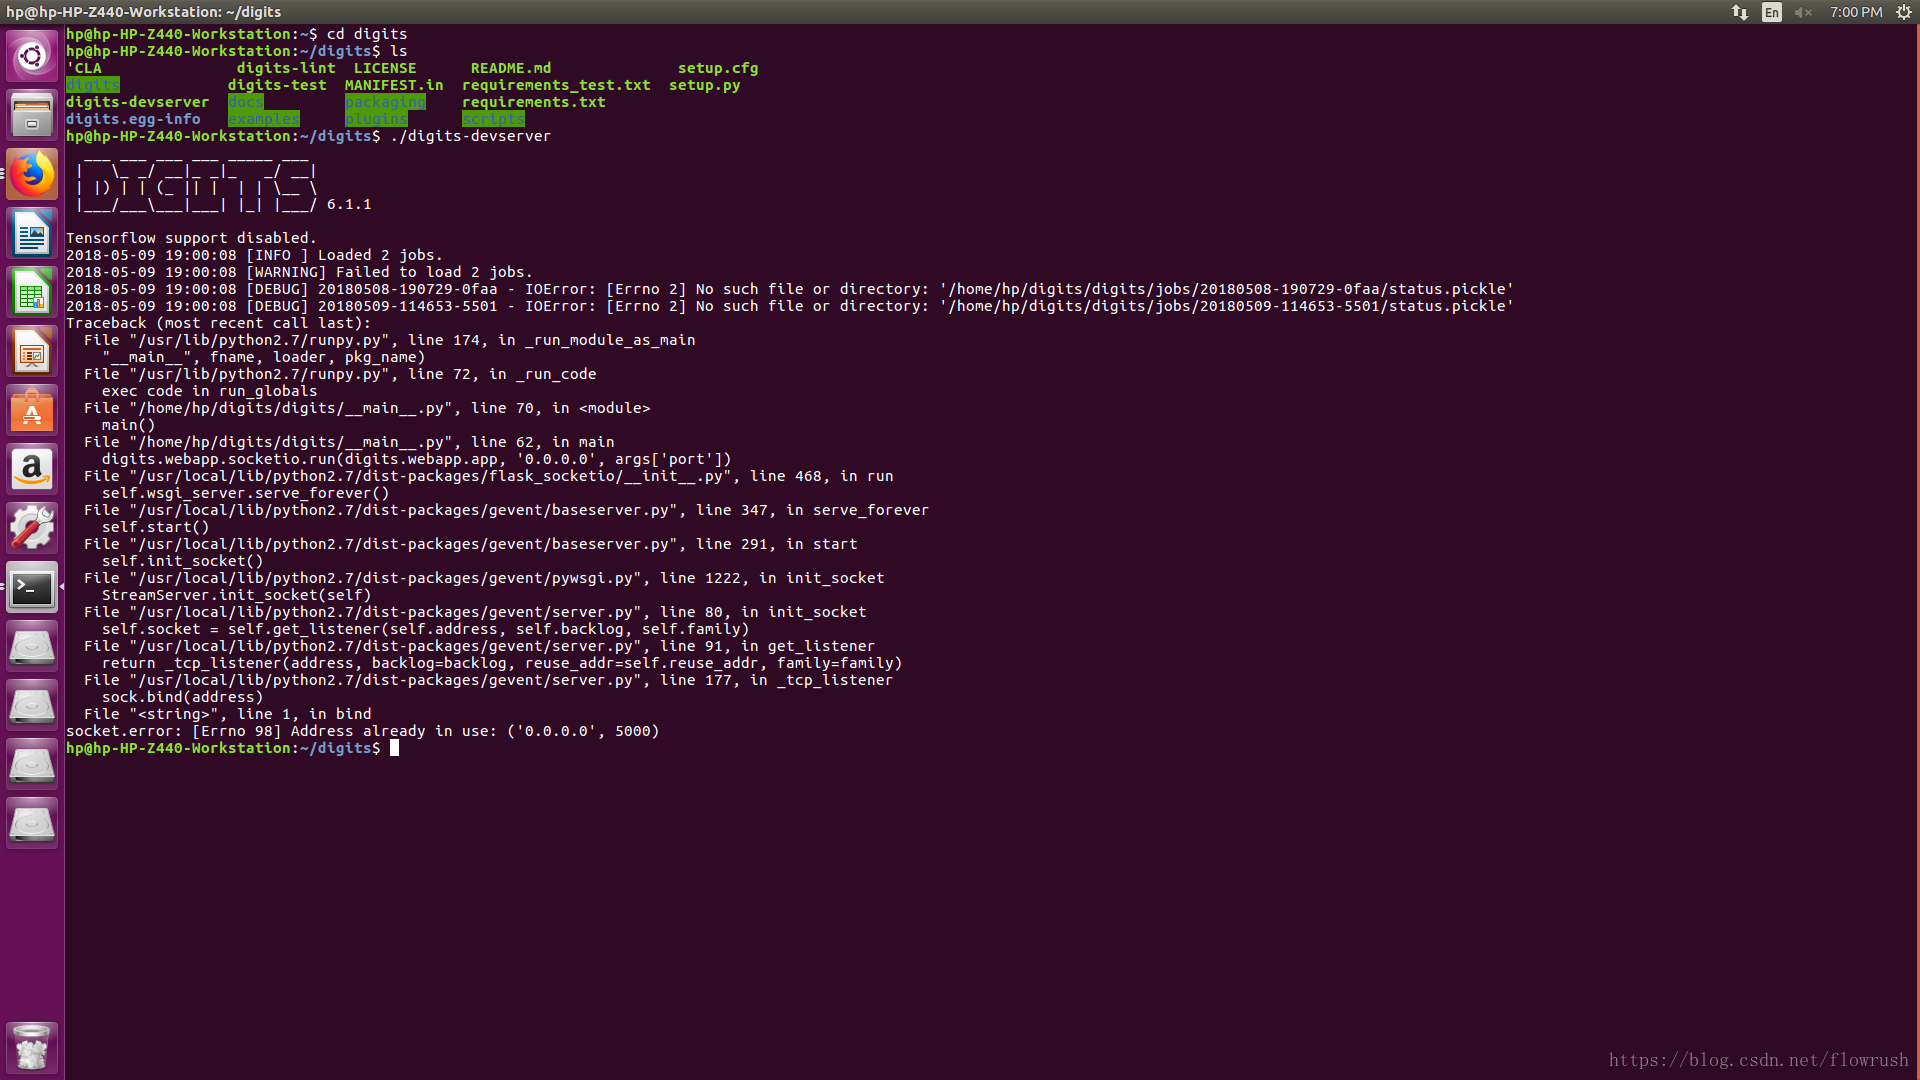Open the En keyboard input menu

click(x=1772, y=12)
